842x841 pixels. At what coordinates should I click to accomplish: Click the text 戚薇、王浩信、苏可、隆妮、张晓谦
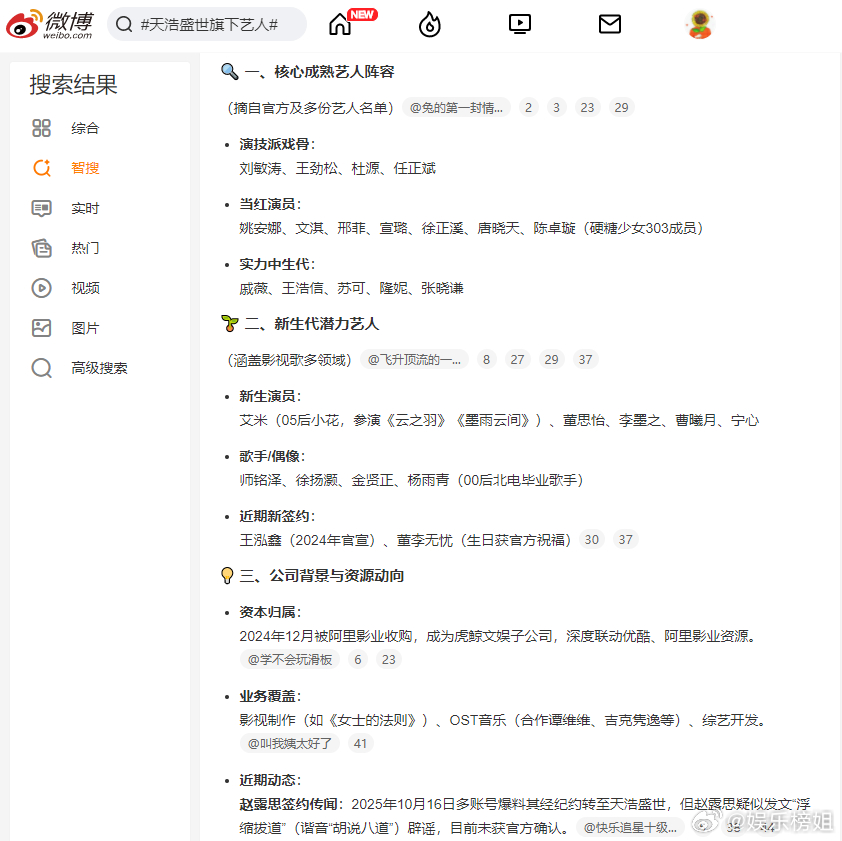tap(351, 288)
